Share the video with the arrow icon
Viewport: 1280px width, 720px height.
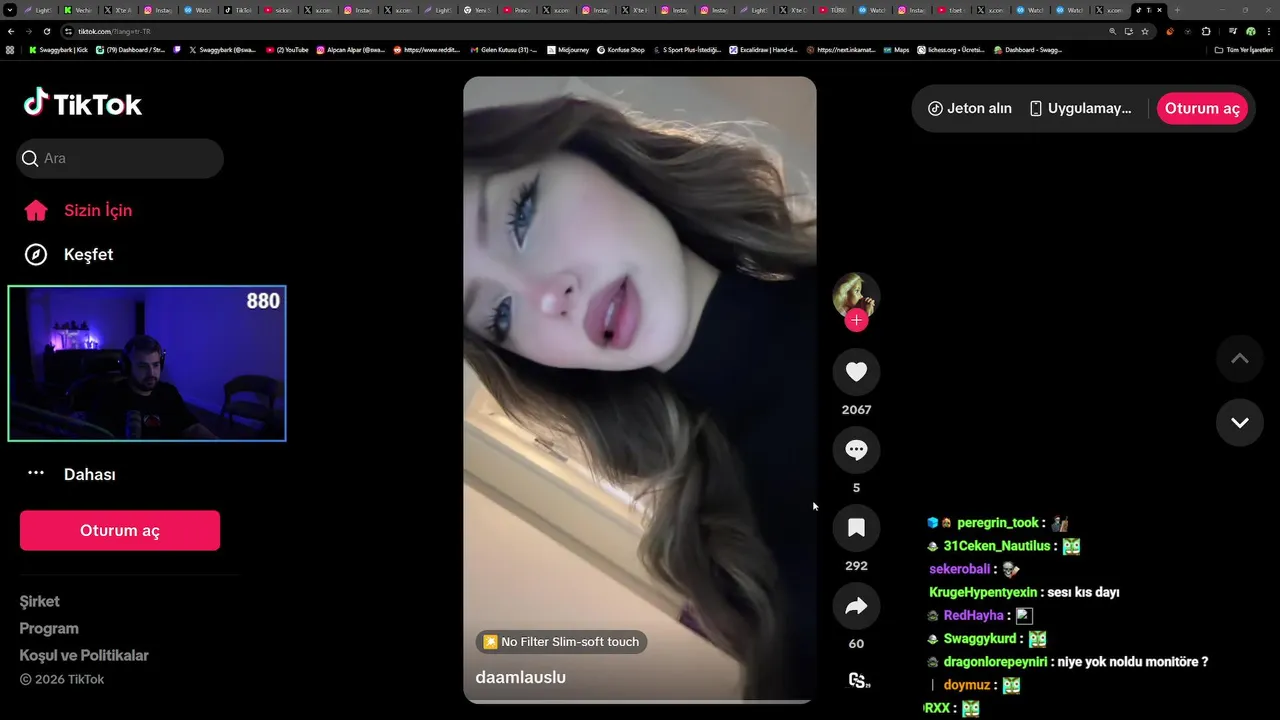pos(856,606)
